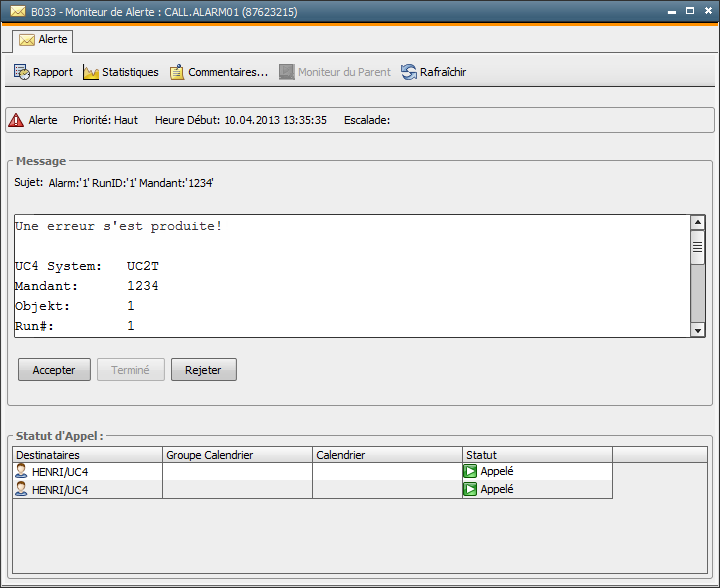Open Commentaires from the toolbar

click(x=177, y=72)
